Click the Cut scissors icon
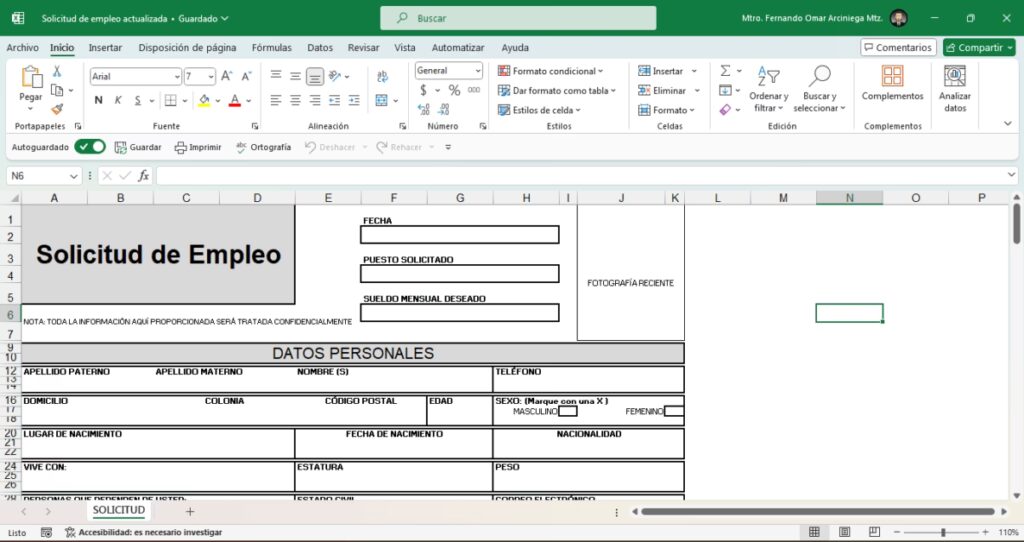Image resolution: width=1024 pixels, height=542 pixels. pos(57,71)
